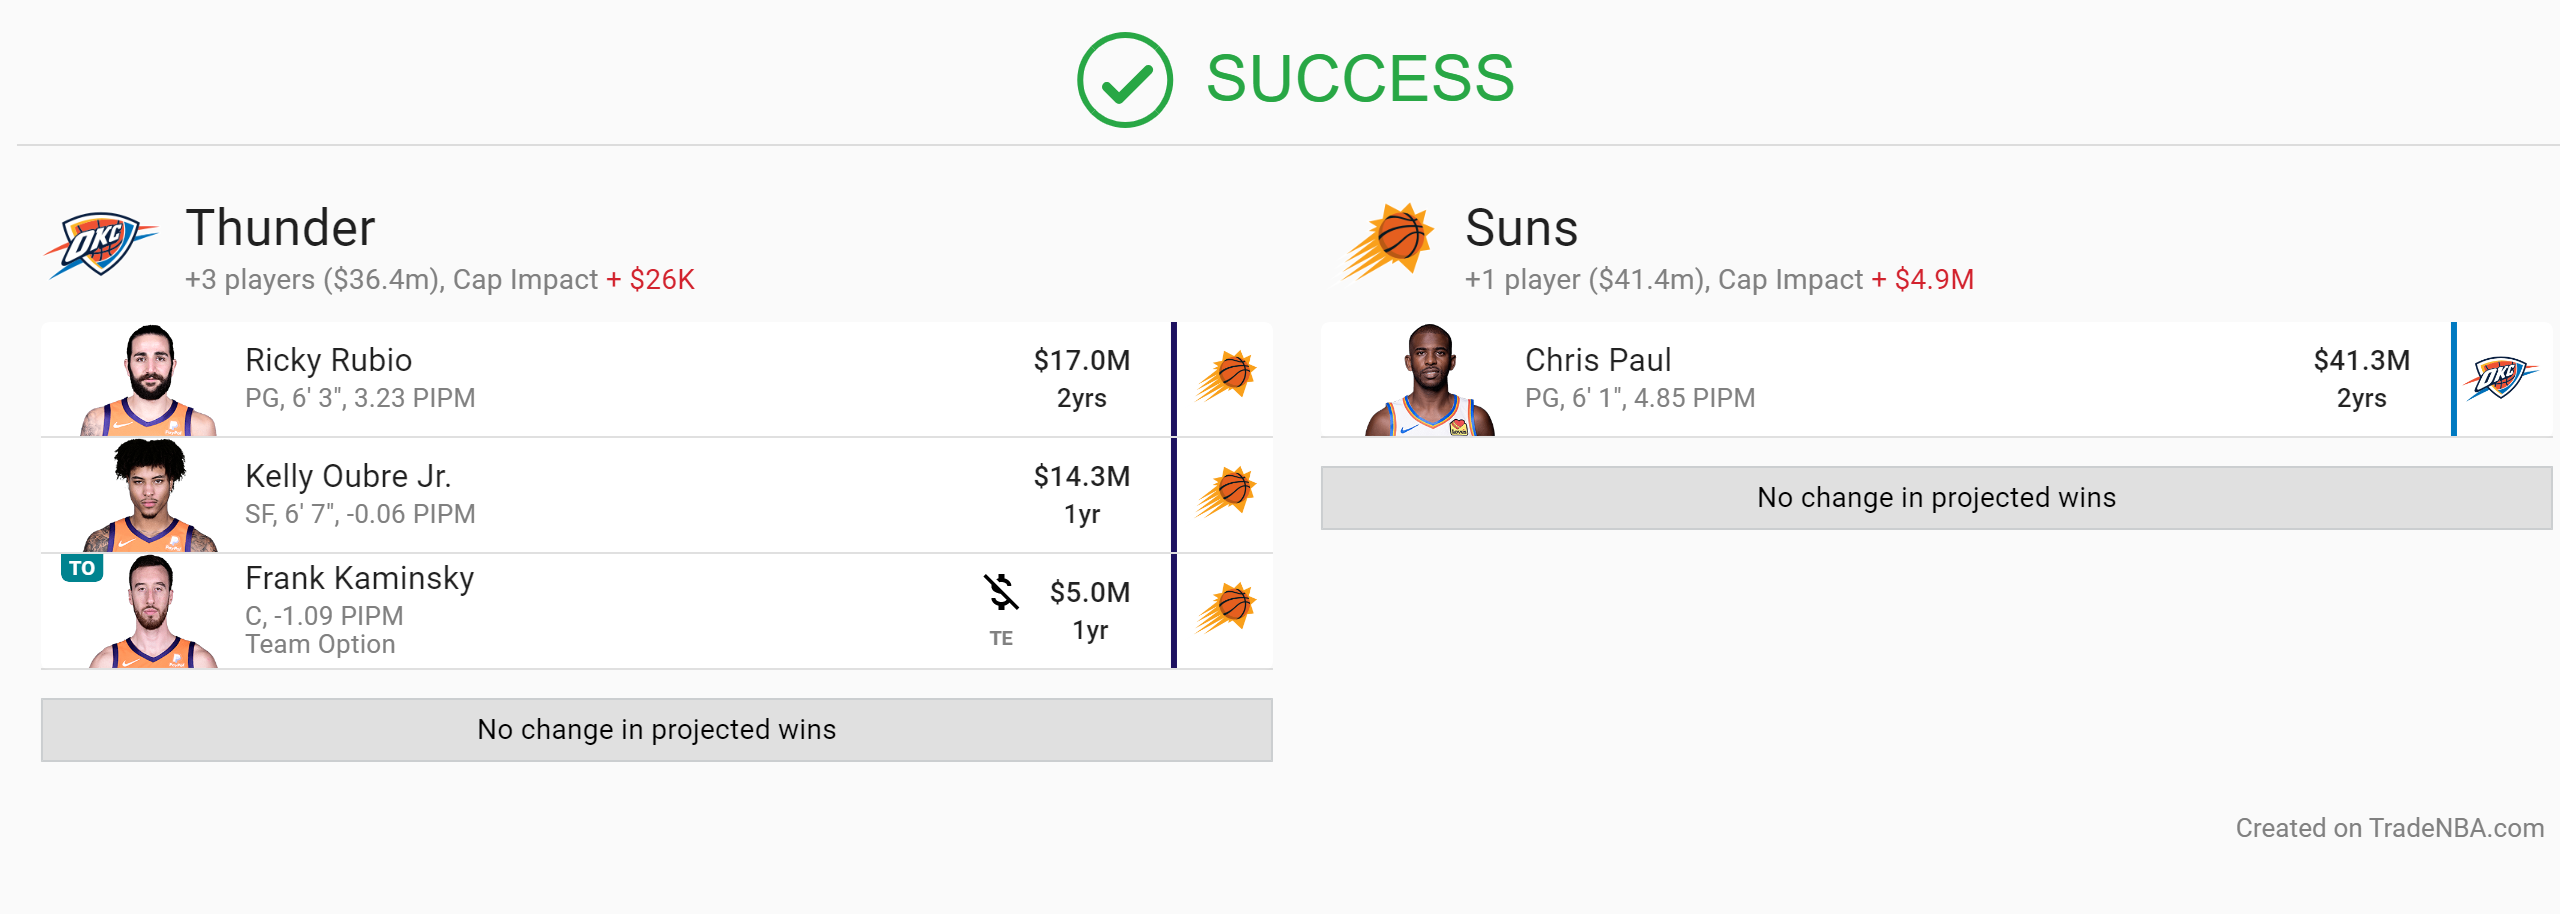Click the Suns logo beside Frank Kaminsky
The width and height of the screenshot is (2560, 914).
click(x=1226, y=609)
